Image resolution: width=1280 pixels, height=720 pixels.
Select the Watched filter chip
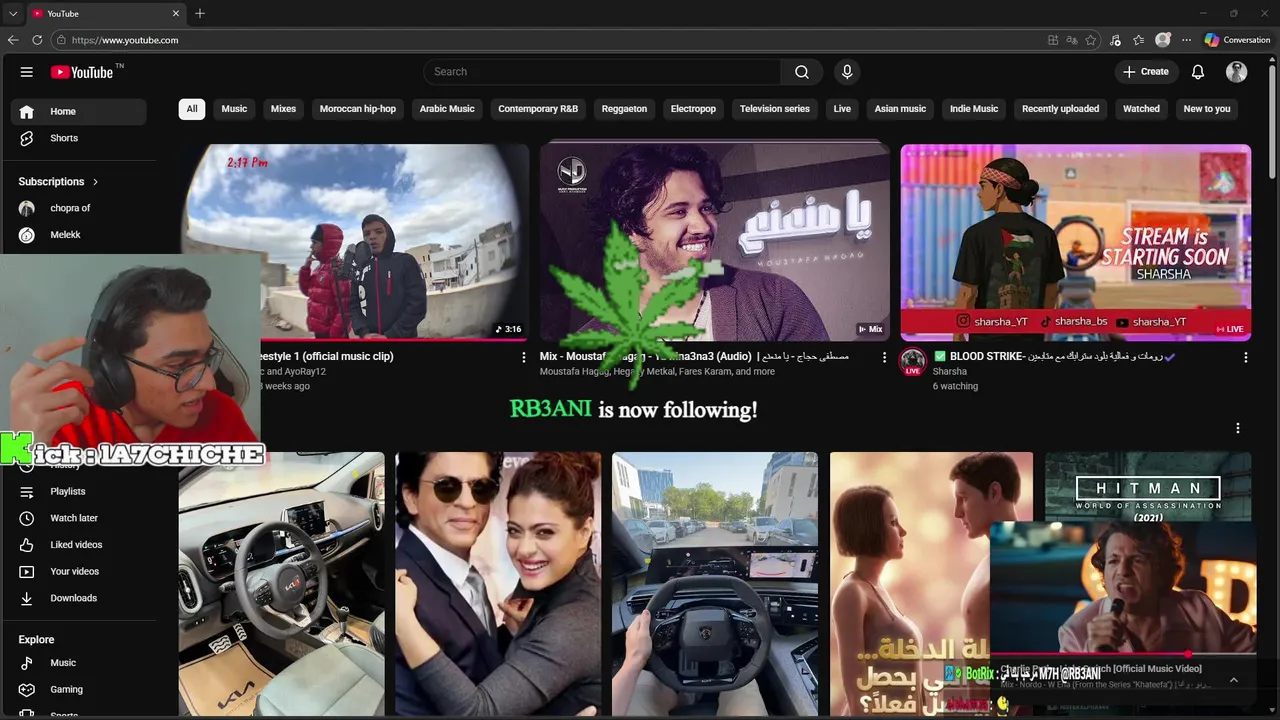(x=1141, y=109)
